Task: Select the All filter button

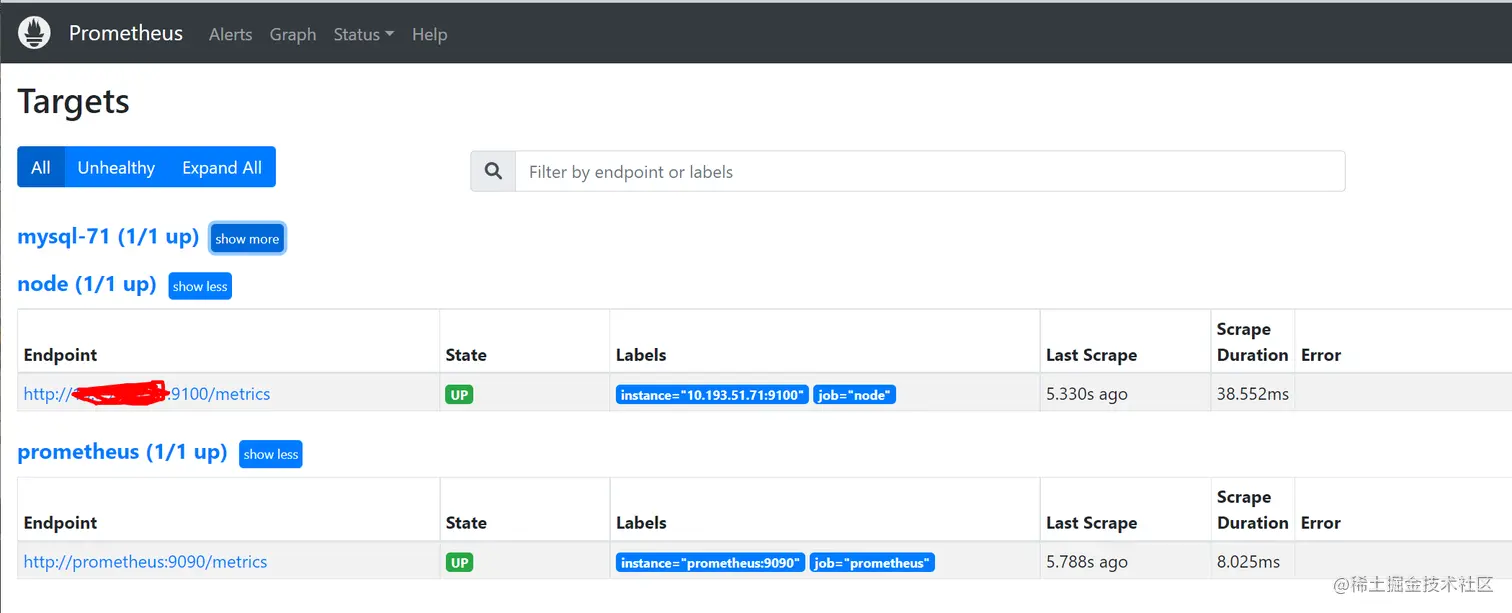Action: point(41,167)
